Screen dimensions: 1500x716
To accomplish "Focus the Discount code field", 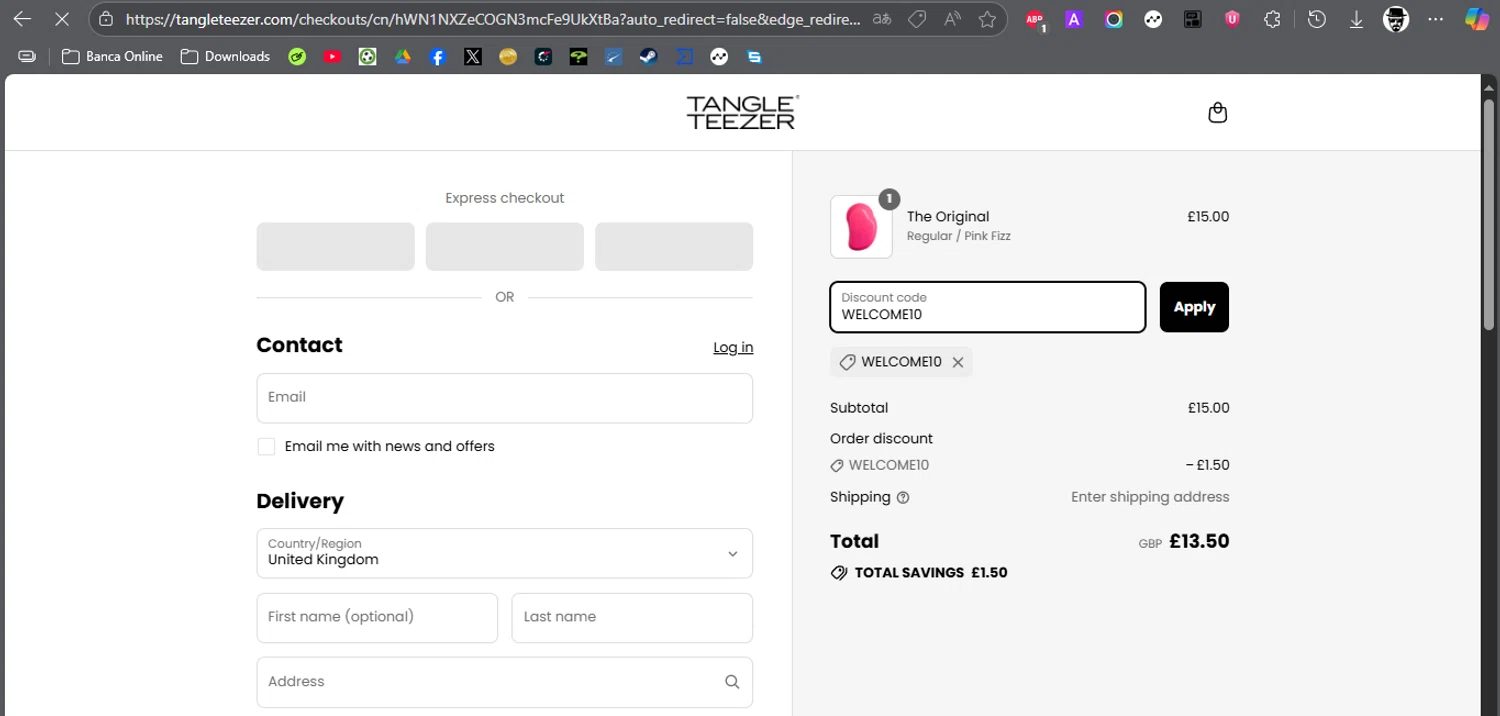I will tap(987, 307).
